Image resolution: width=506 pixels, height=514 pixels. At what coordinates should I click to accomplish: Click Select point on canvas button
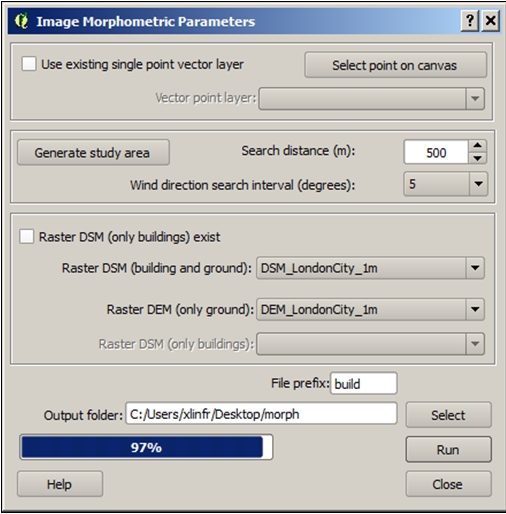point(395,65)
